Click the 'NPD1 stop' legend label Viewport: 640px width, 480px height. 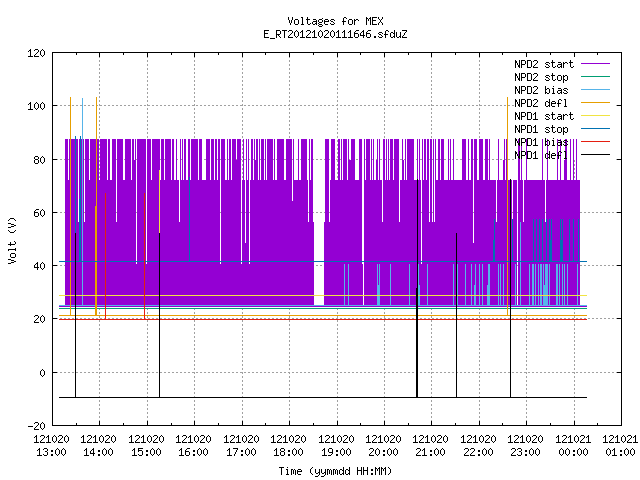click(541, 129)
